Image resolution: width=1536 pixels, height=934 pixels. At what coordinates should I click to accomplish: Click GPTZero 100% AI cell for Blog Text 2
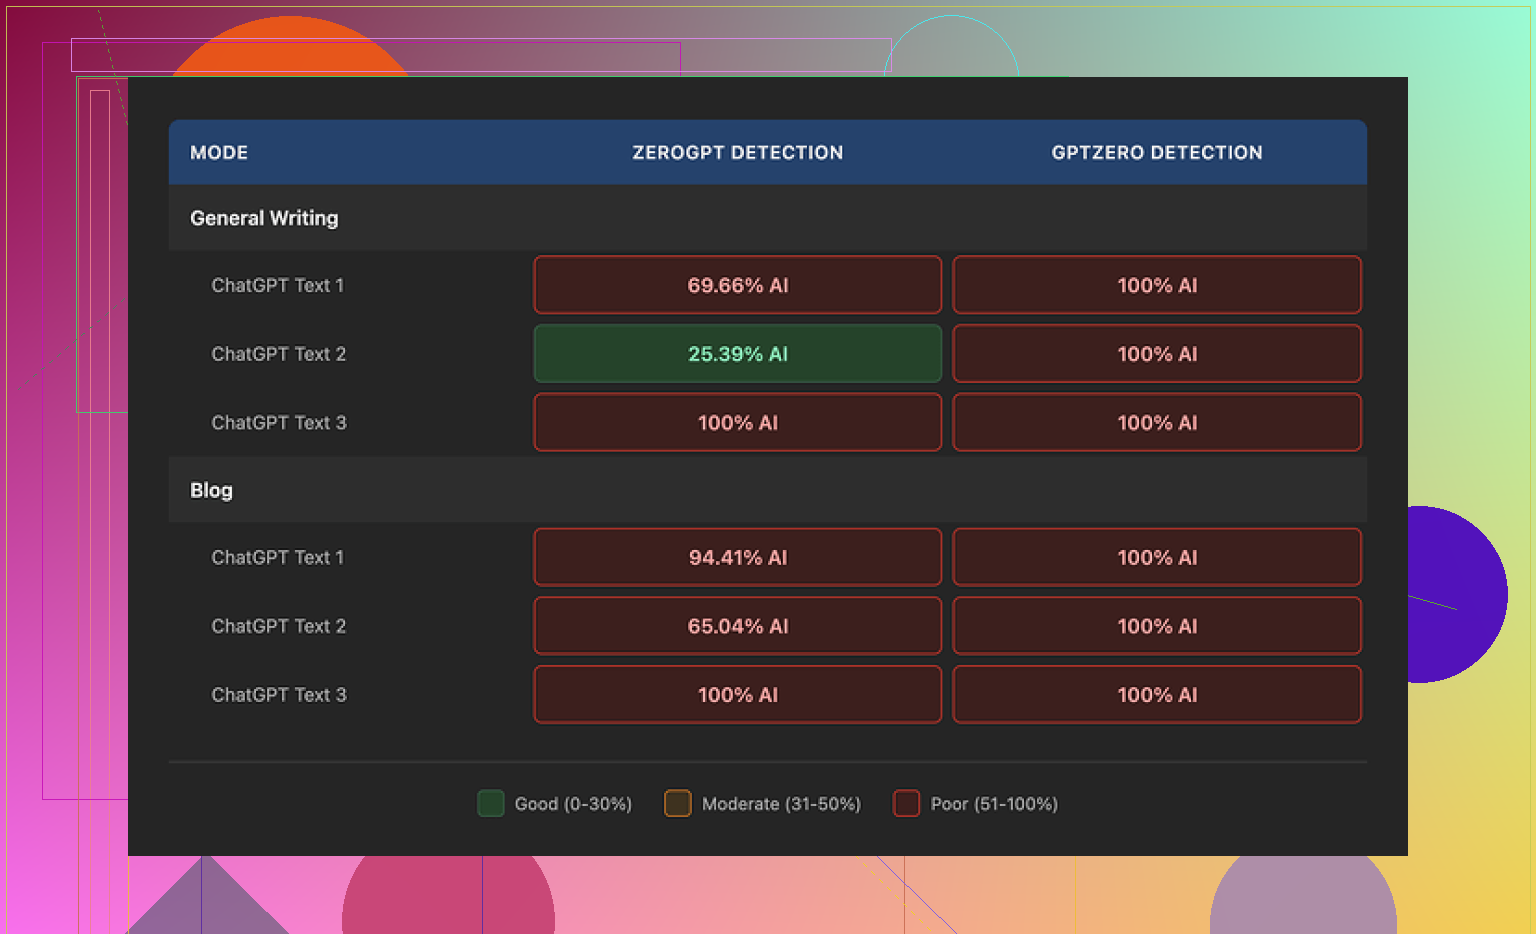(x=1156, y=627)
